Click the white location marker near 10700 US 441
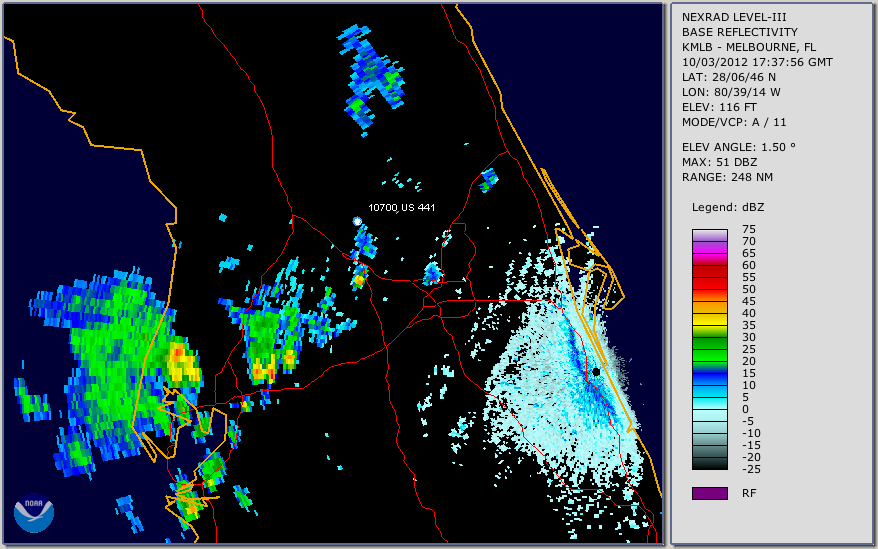 357,221
